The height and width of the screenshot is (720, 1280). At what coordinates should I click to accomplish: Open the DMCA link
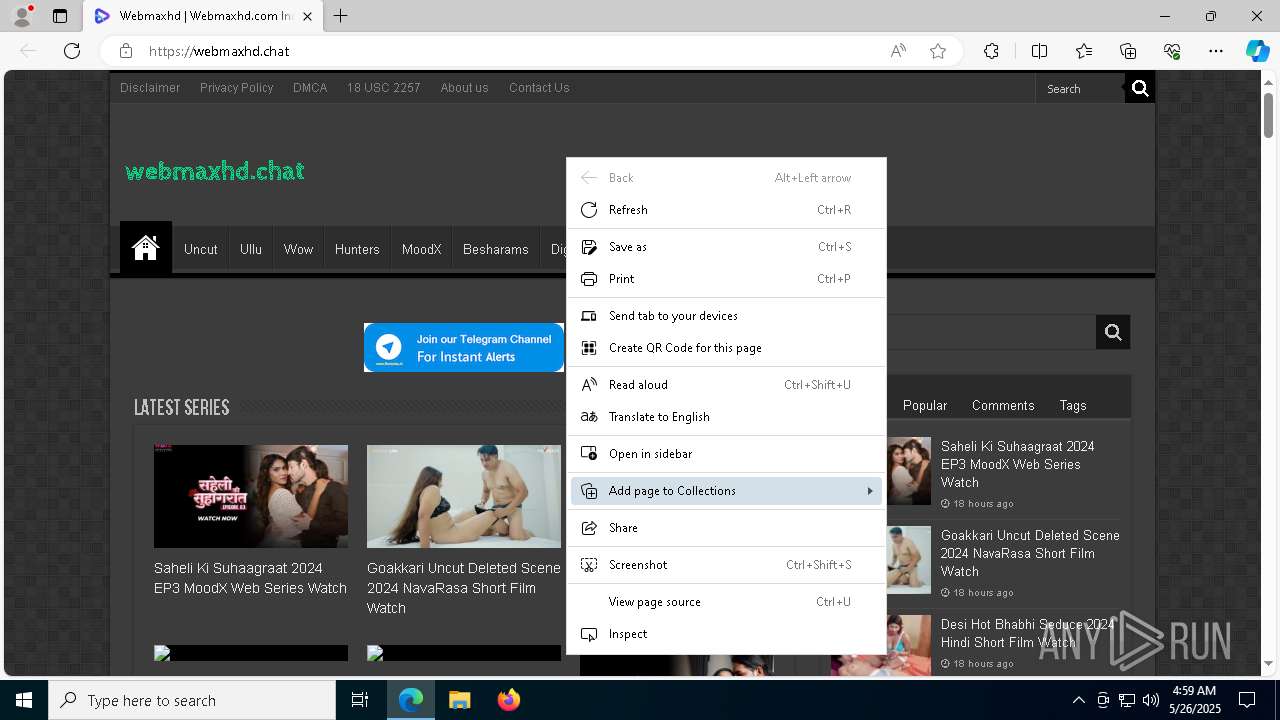310,88
